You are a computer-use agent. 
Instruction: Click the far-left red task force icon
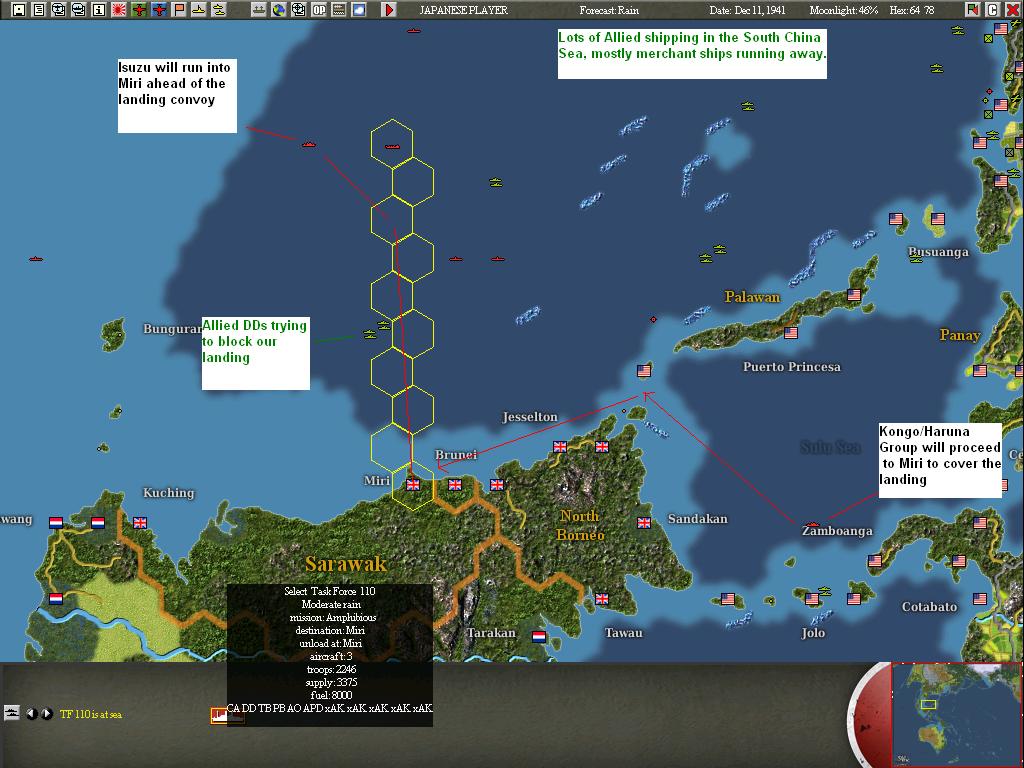(36, 259)
